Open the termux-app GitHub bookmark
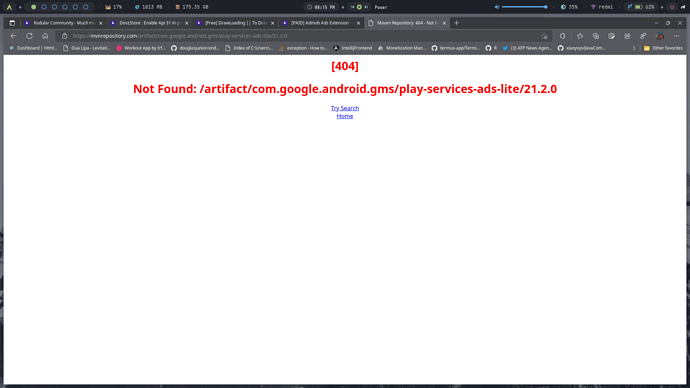Screen dimensions: 690x388 pos(456,48)
